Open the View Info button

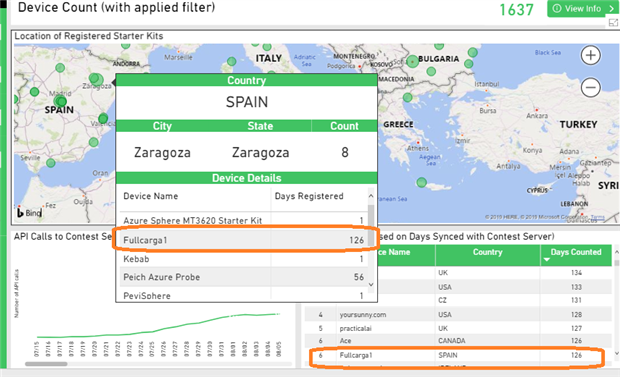coord(583,8)
